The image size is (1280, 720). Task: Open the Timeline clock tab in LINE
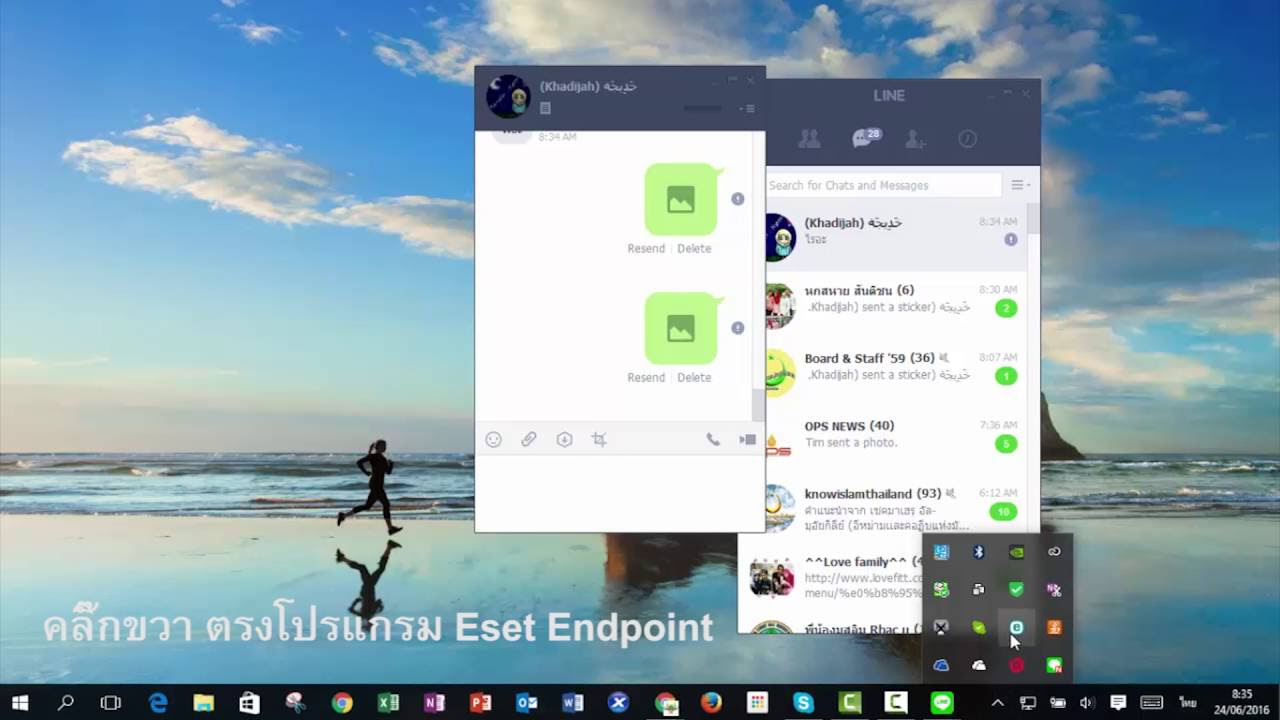click(x=967, y=139)
